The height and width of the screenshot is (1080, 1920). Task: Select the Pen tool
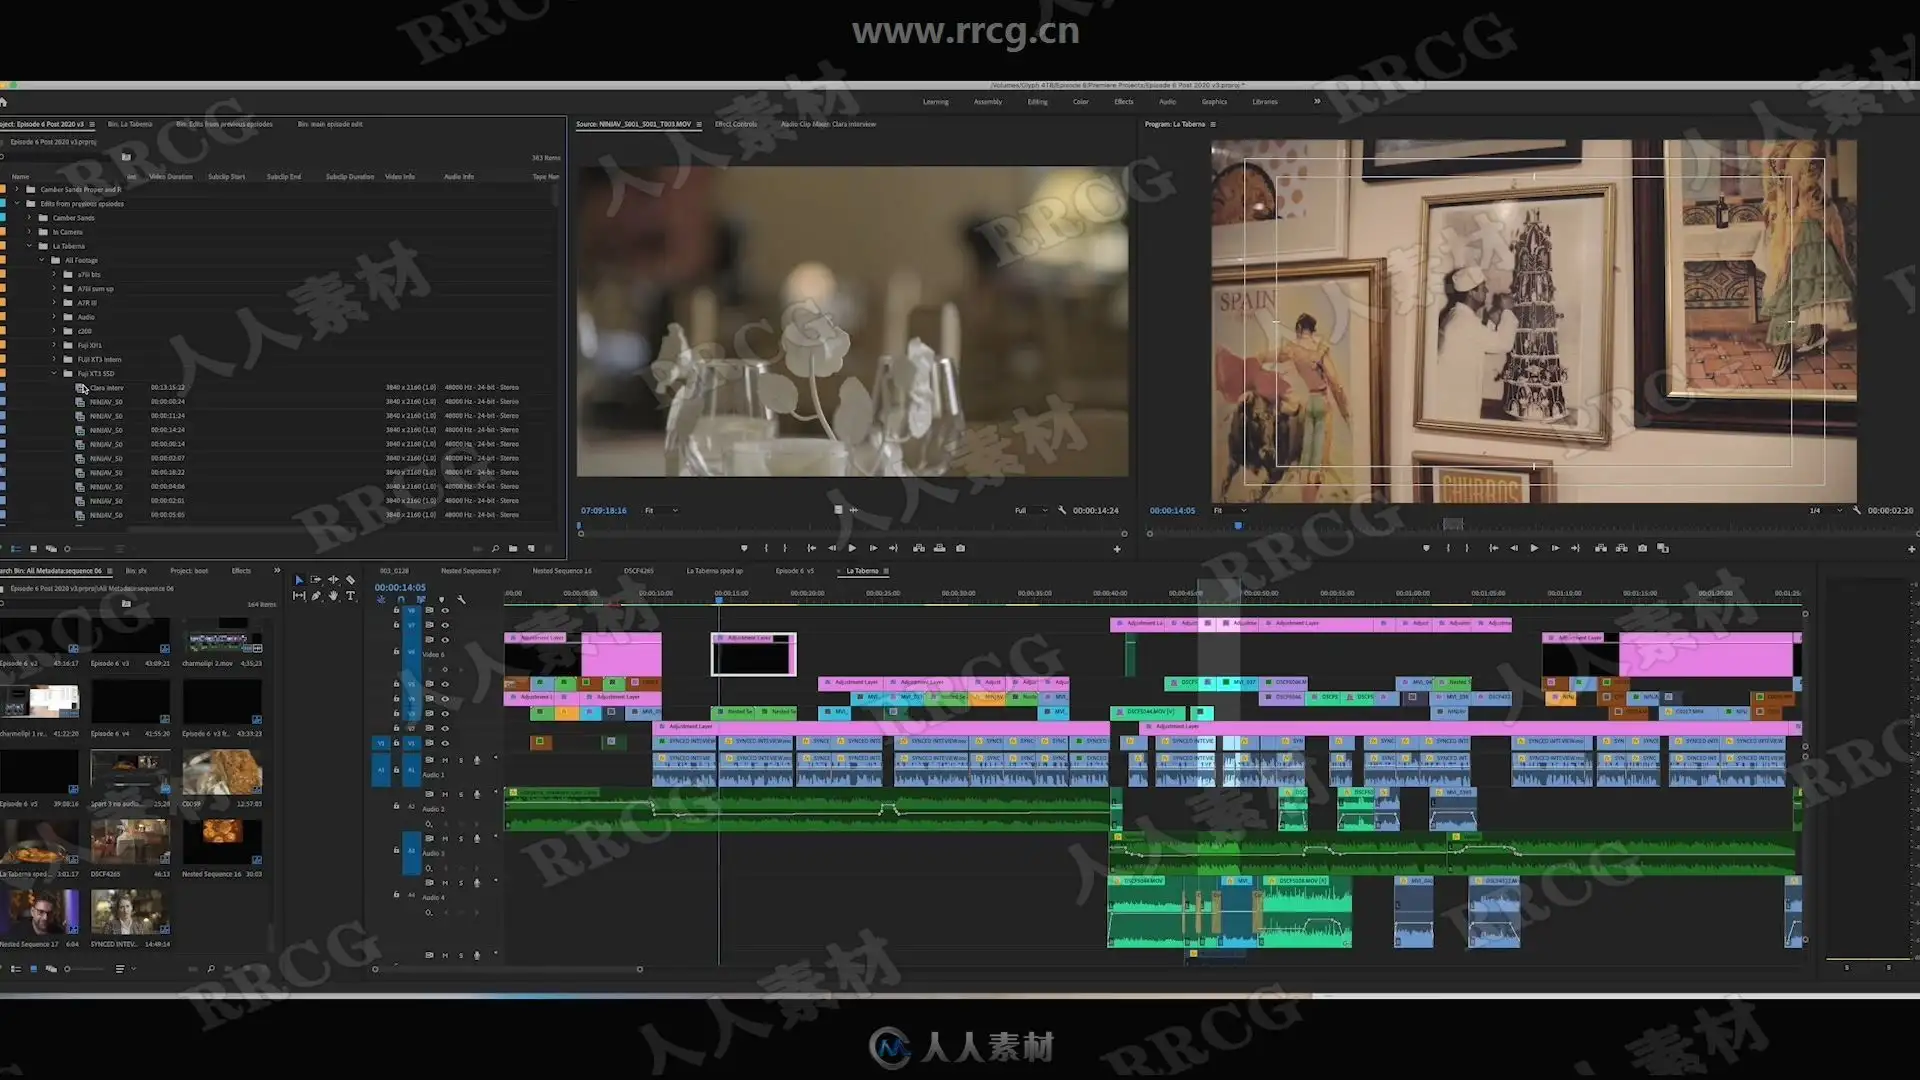pyautogui.click(x=316, y=596)
